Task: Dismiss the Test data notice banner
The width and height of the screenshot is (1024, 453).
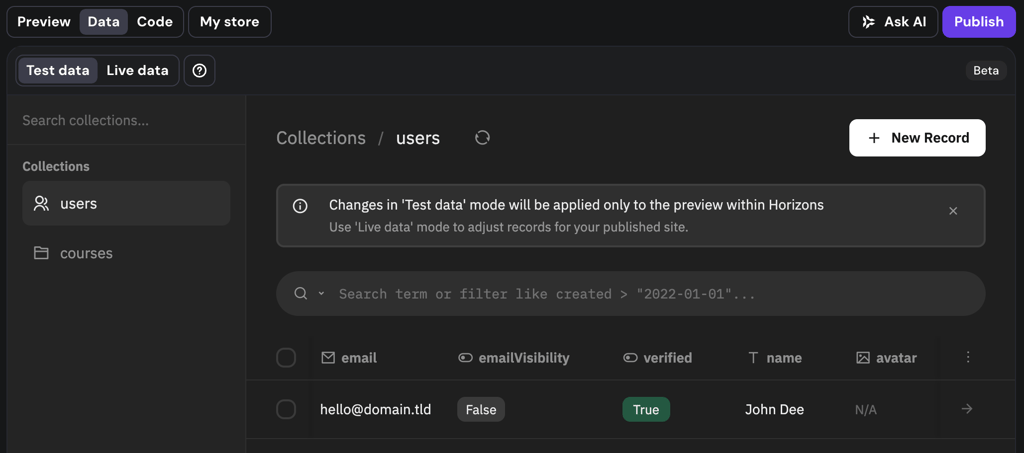Action: 953,211
